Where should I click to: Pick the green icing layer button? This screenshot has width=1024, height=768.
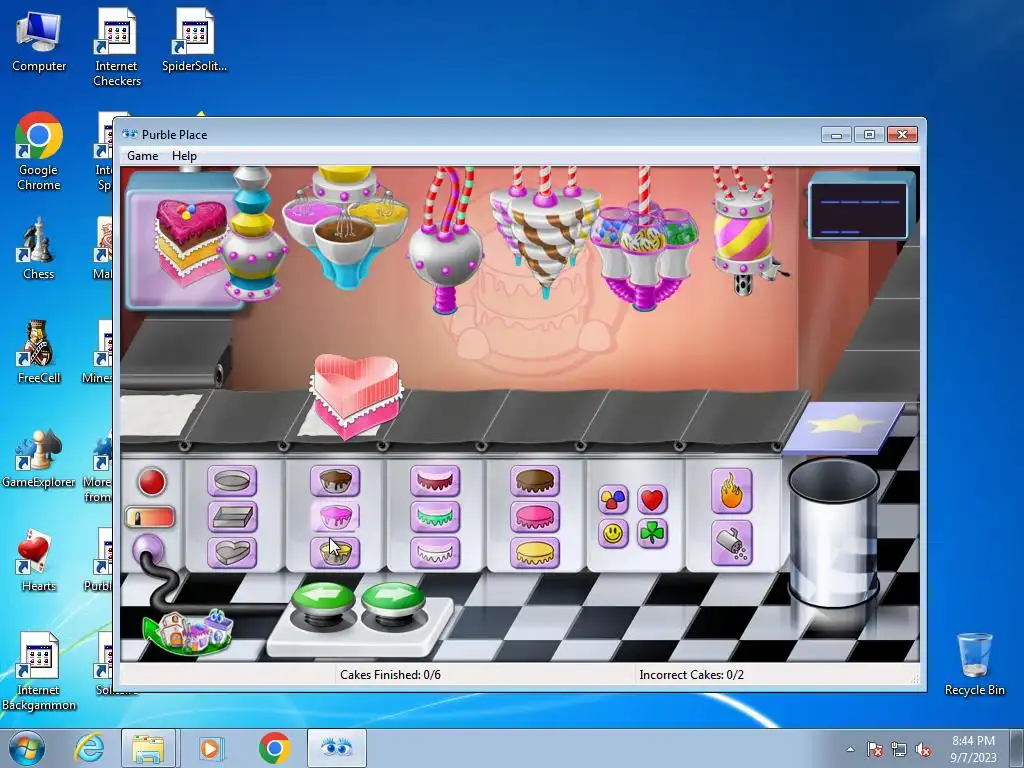[435, 517]
